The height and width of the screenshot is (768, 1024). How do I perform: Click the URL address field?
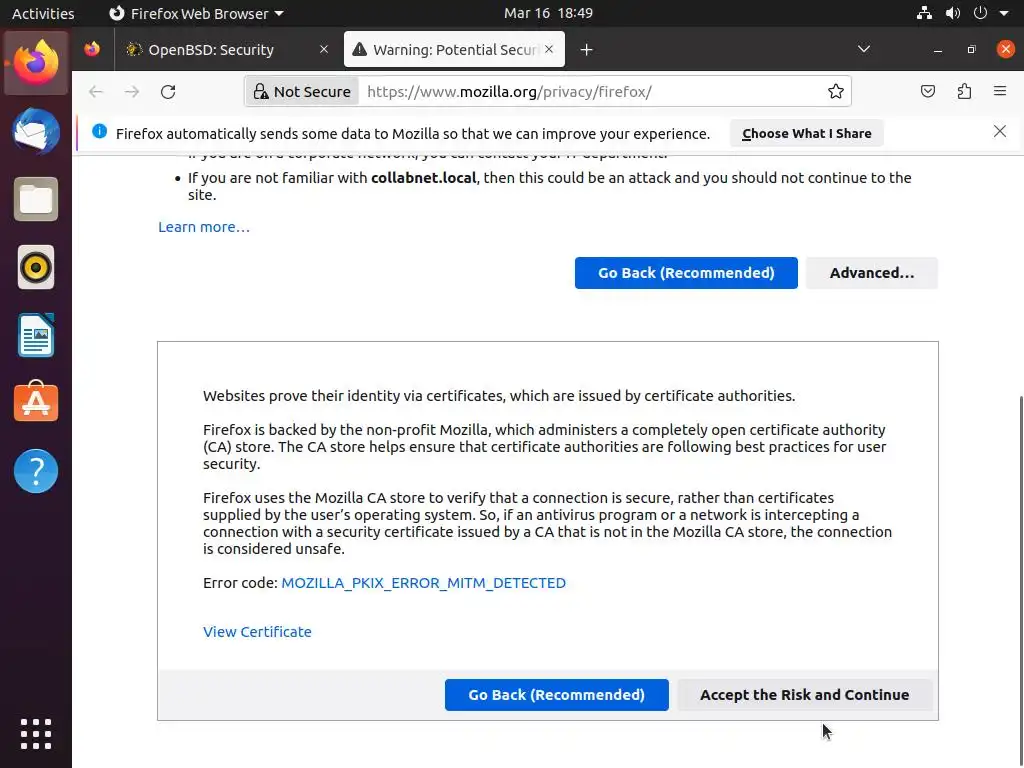tap(590, 92)
